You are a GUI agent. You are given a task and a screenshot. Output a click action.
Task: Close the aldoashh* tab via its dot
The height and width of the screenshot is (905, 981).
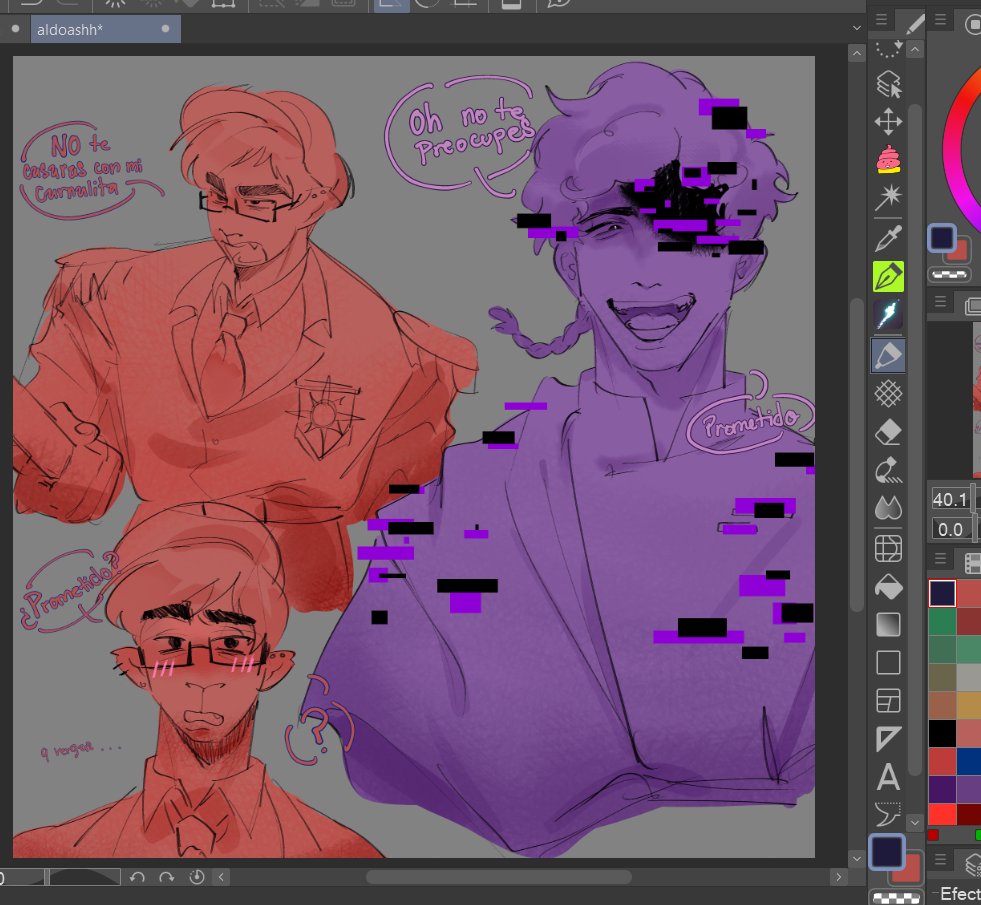(x=165, y=29)
